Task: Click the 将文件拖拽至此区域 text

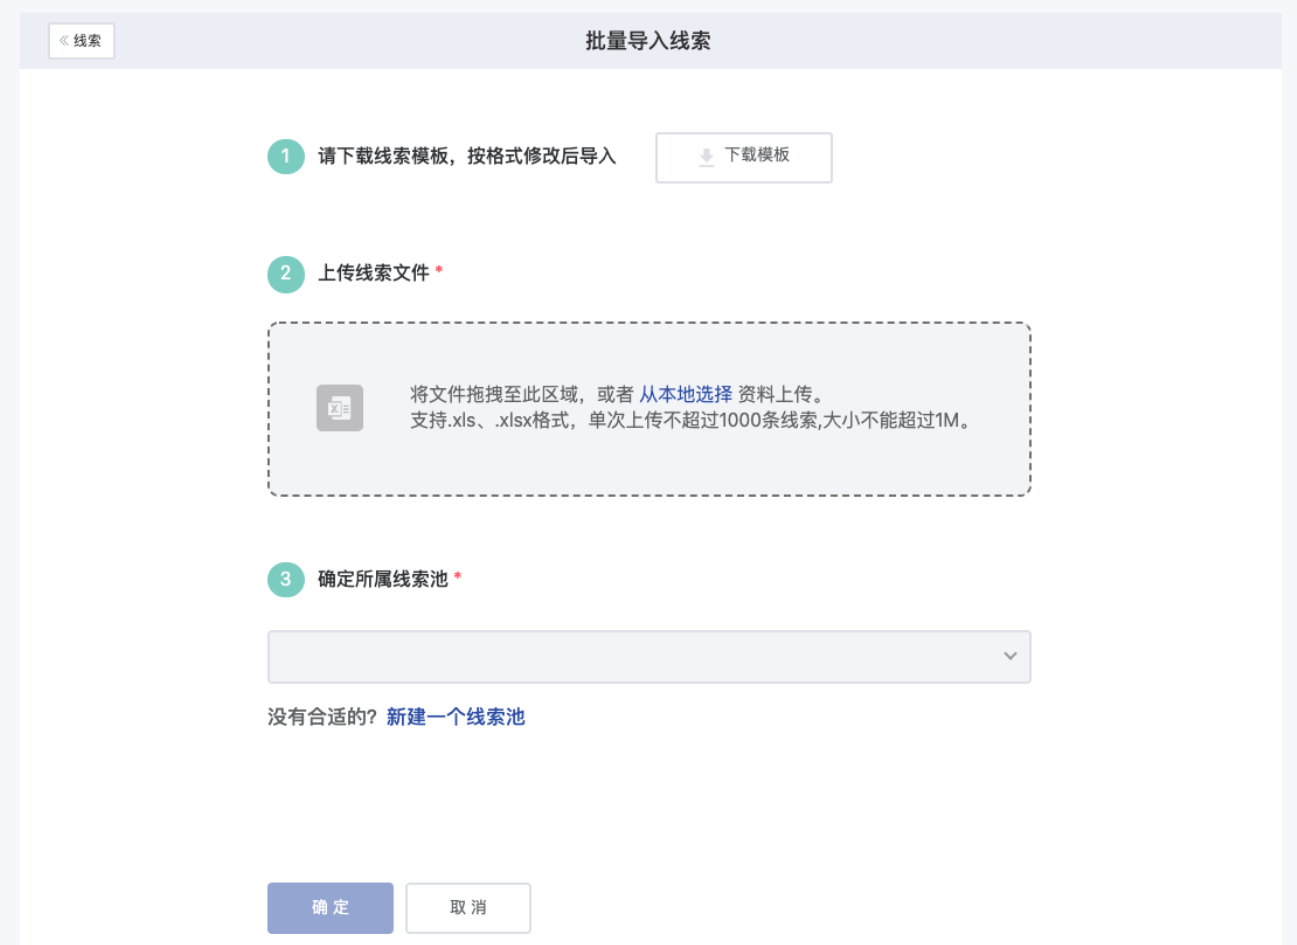Action: pos(494,394)
